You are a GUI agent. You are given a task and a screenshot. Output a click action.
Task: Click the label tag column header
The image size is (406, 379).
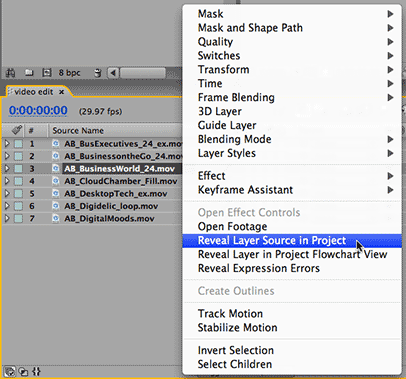16,130
